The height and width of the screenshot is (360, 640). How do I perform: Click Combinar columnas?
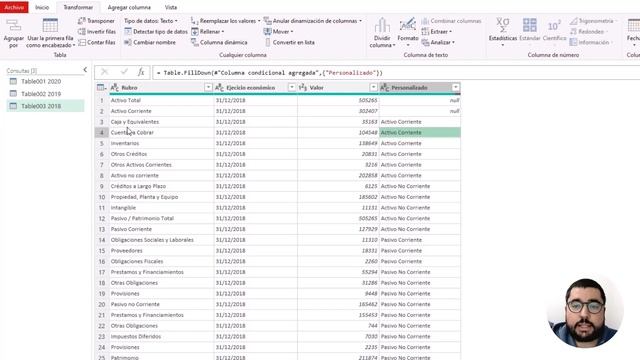point(451,21)
